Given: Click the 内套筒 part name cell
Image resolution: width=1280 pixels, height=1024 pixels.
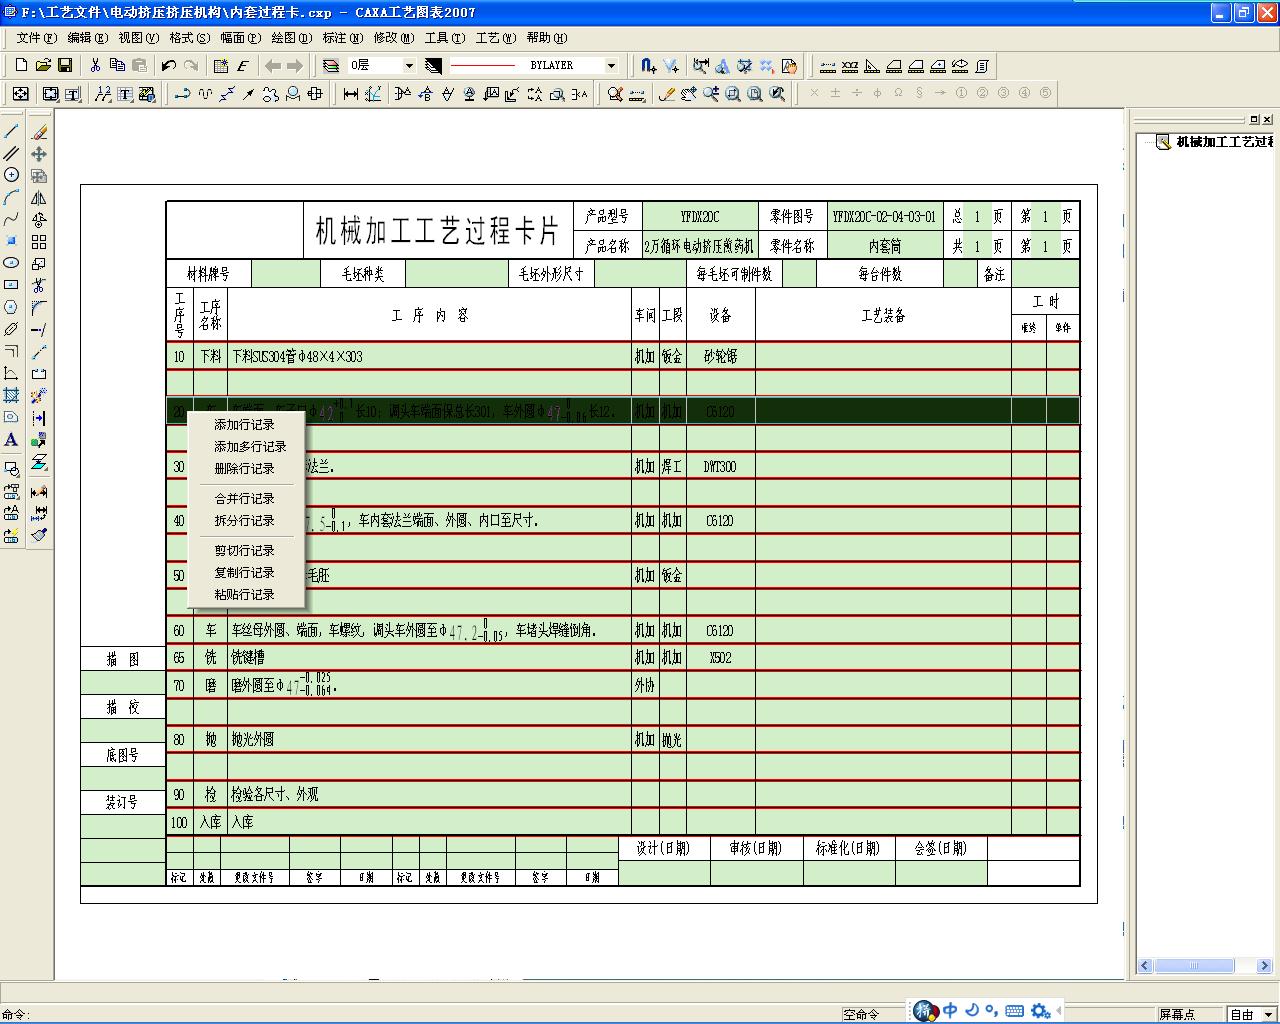Looking at the screenshot, I should (884, 246).
